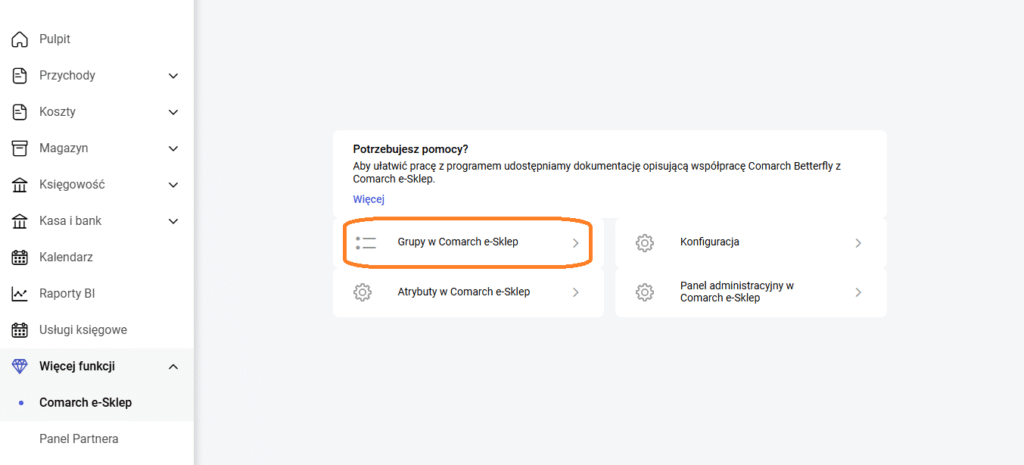The height and width of the screenshot is (465, 1024).
Task: Click the Pulpit home icon
Action: point(19,39)
